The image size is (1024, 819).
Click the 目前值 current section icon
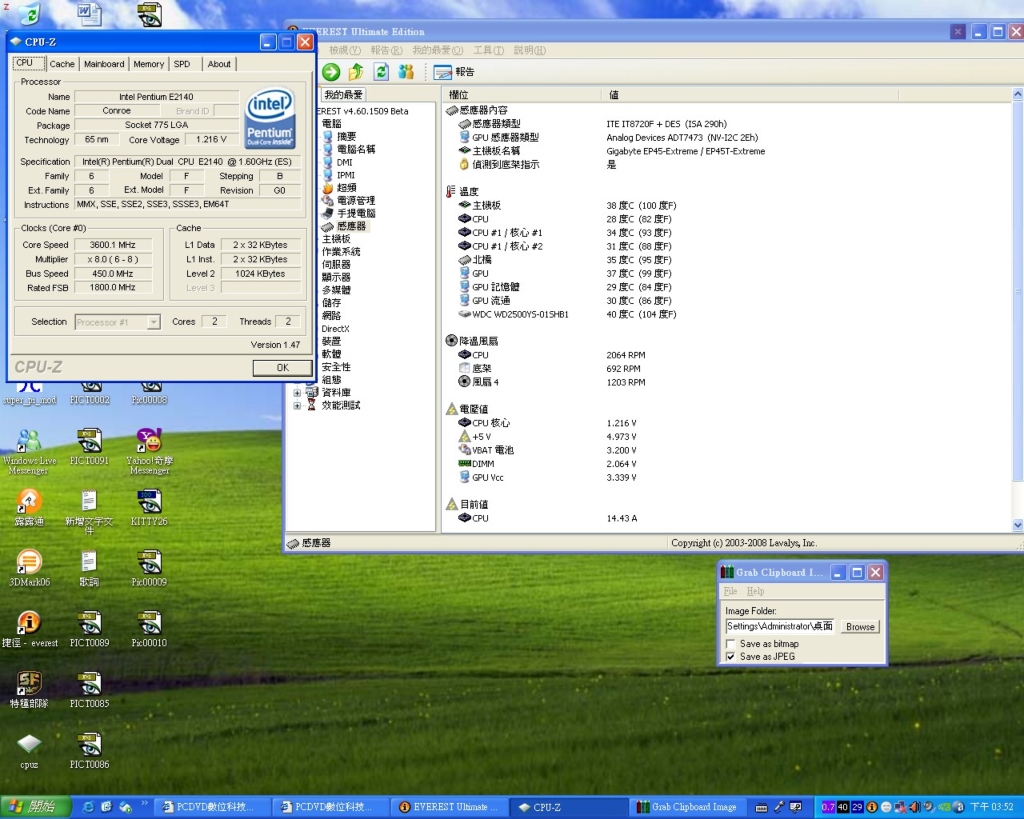point(451,504)
